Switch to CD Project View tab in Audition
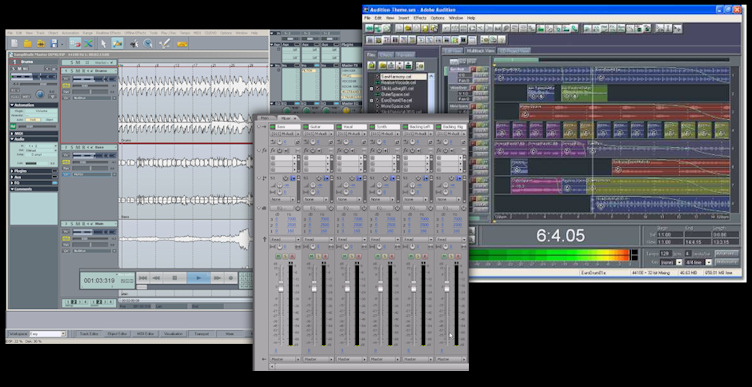The width and height of the screenshot is (752, 387). pos(514,50)
